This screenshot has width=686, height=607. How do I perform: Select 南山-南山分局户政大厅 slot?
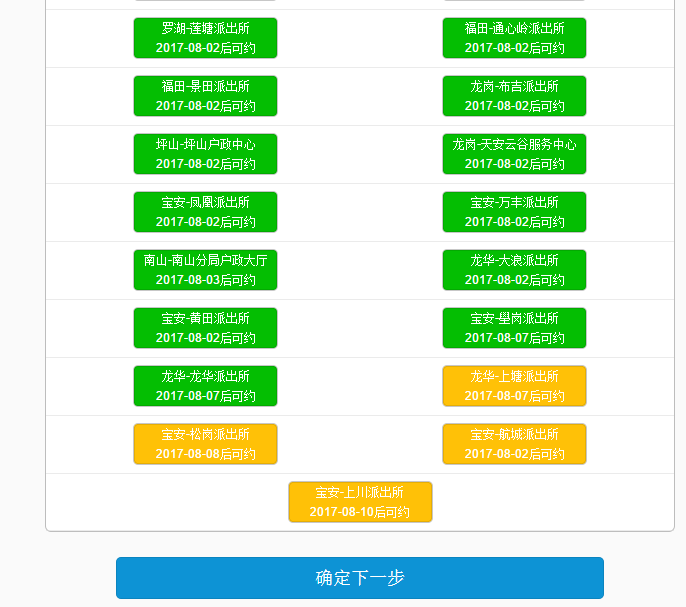tap(205, 270)
